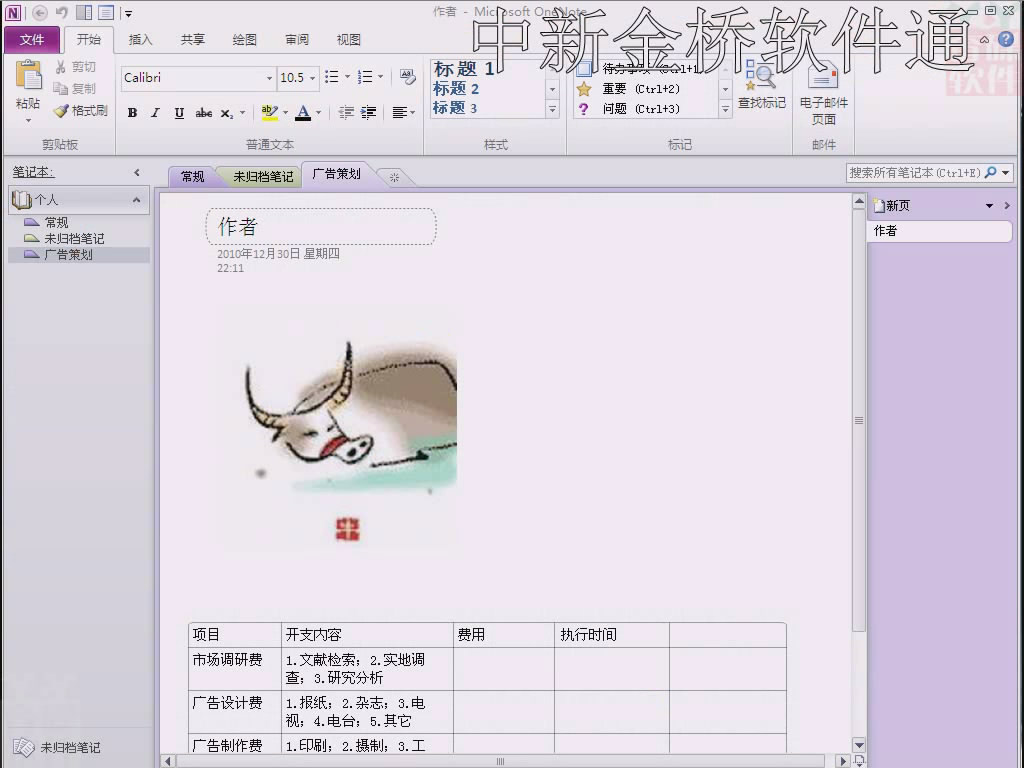Open the font color dropdown arrow
This screenshot has width=1024, height=768.
tap(319, 113)
